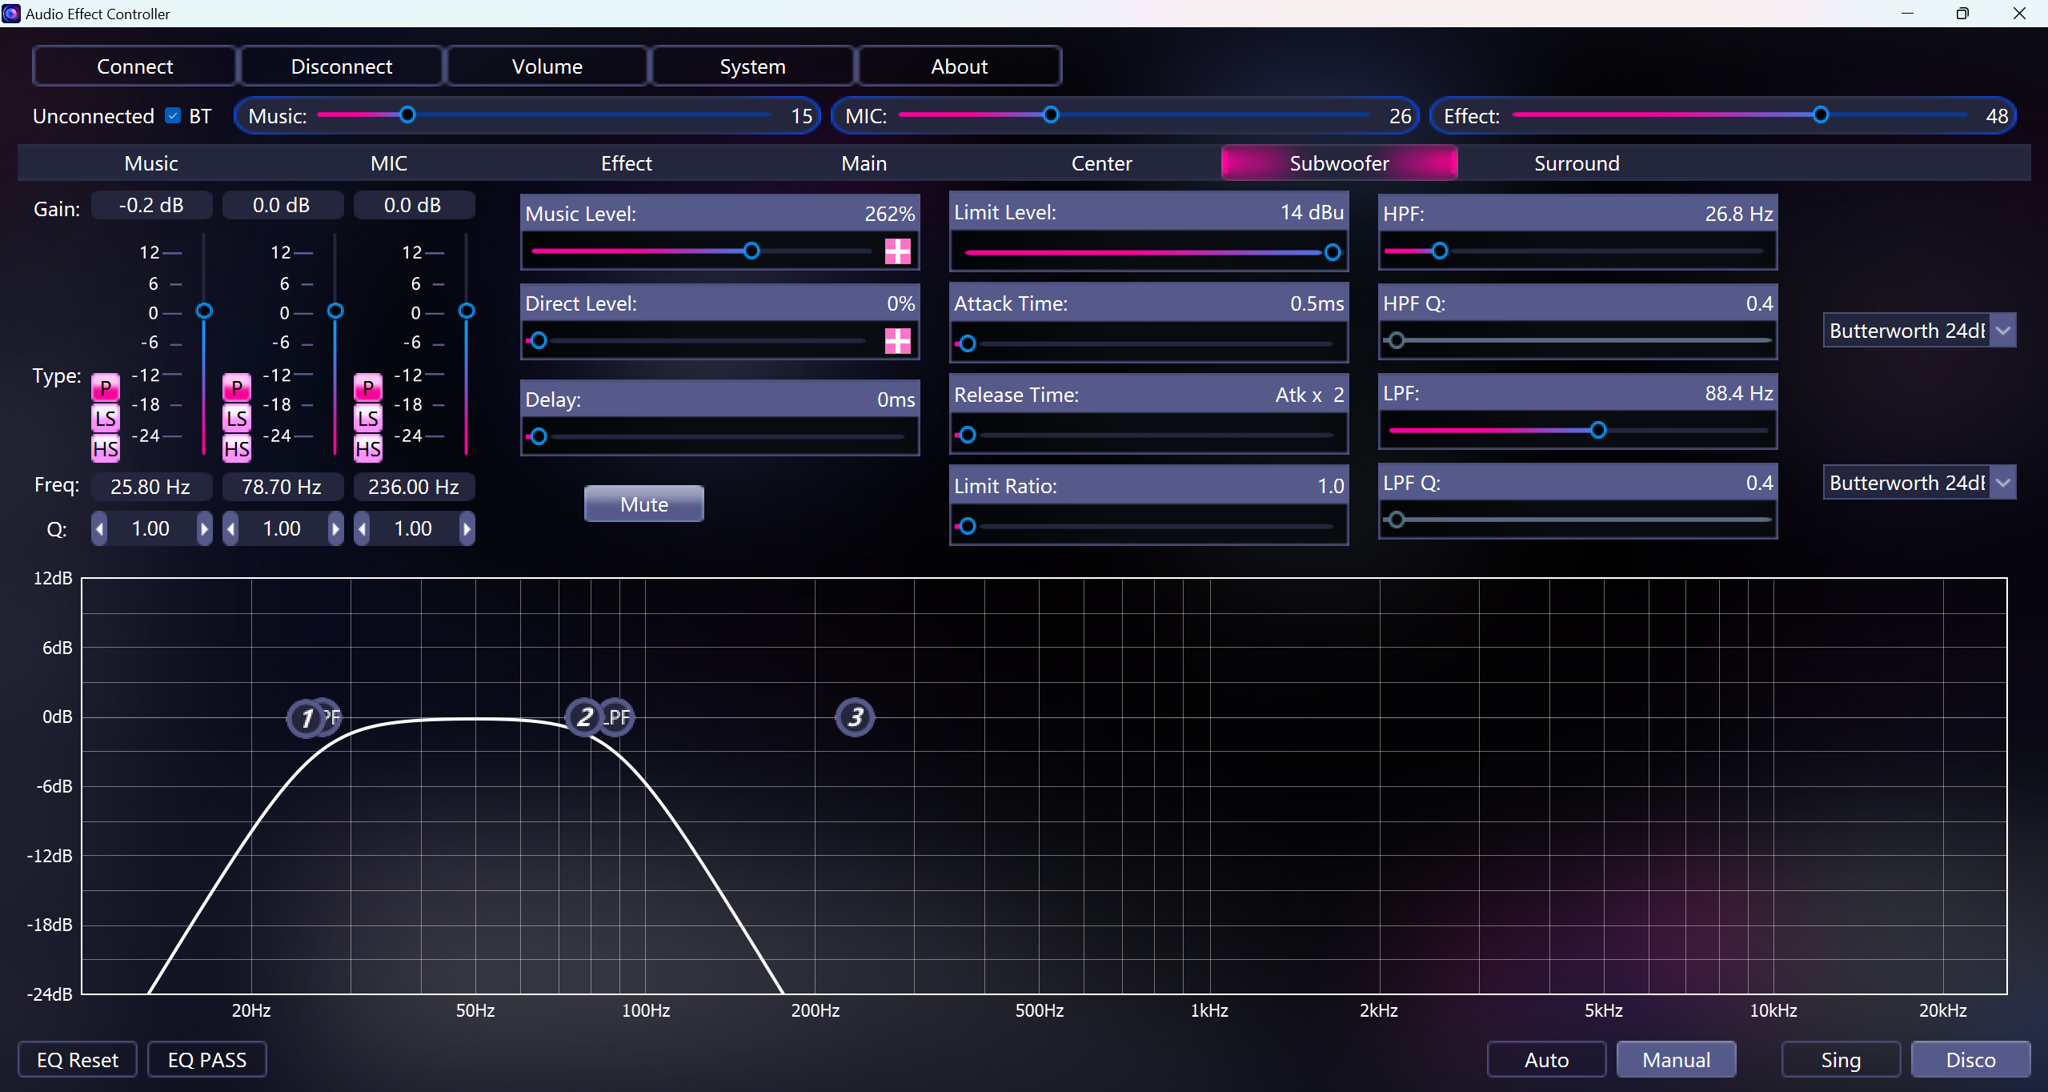Screen dimensions: 2048x1092
Task: Select the HS filter type for band 1
Action: [x=105, y=449]
